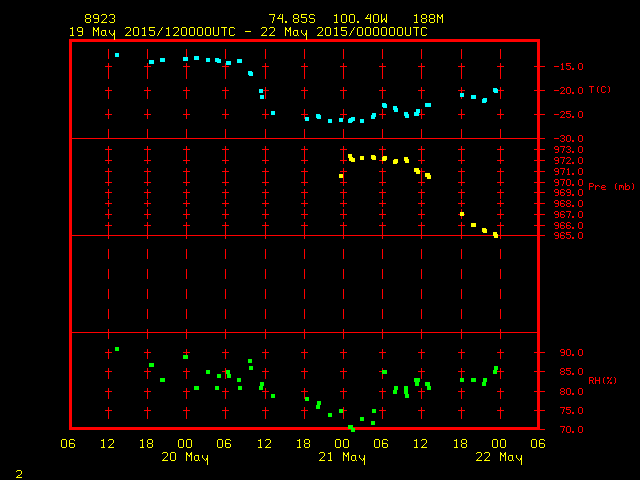Click temperature tick -20.0
Screen dimensions: 640x480
coord(569,91)
